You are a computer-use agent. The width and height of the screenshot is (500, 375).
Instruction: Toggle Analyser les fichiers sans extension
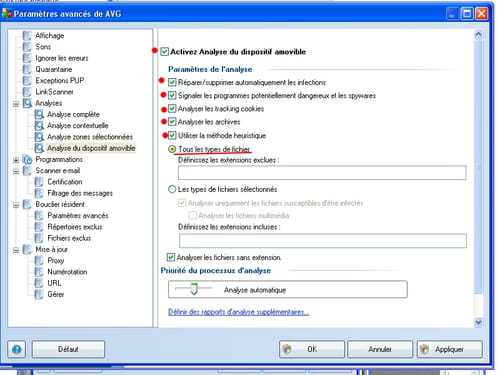pos(171,257)
